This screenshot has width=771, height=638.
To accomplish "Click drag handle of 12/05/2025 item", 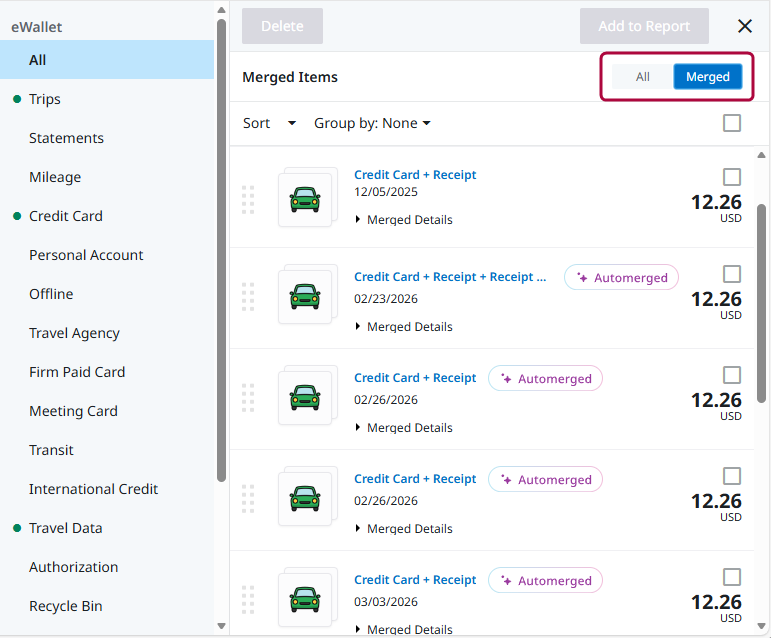I will [x=248, y=199].
